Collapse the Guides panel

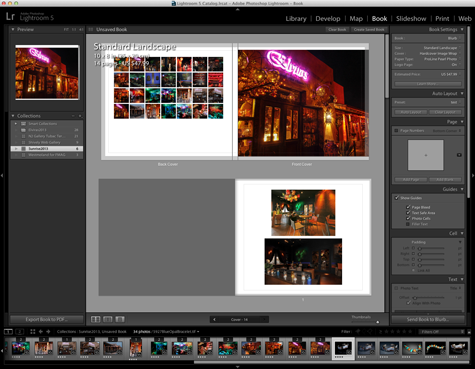pos(462,189)
